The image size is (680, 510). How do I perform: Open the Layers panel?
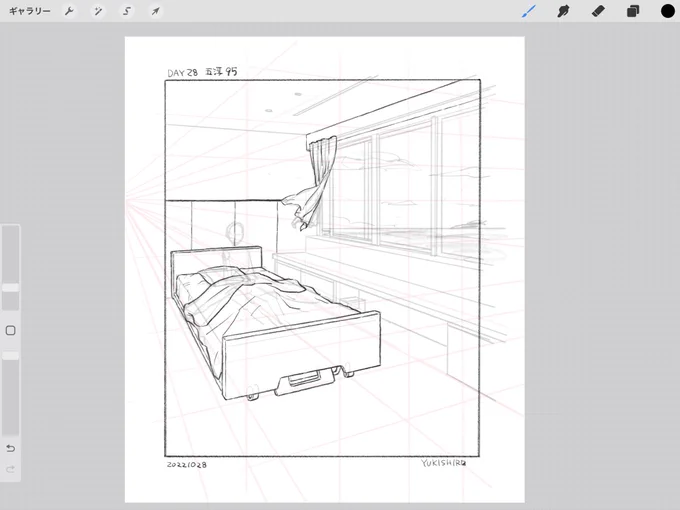tap(633, 11)
